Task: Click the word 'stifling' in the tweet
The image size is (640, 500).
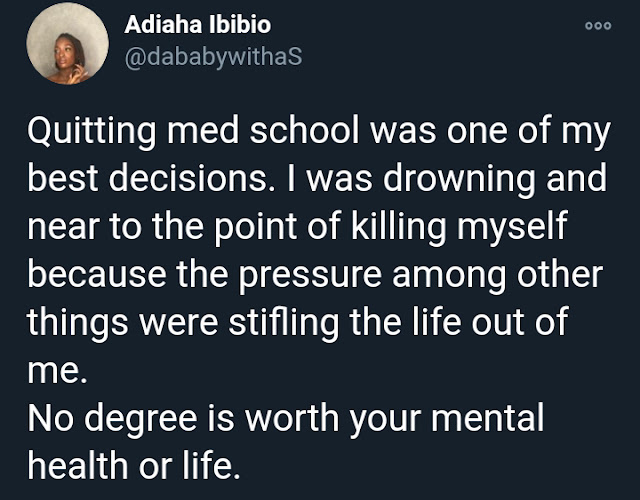Action: coord(284,322)
